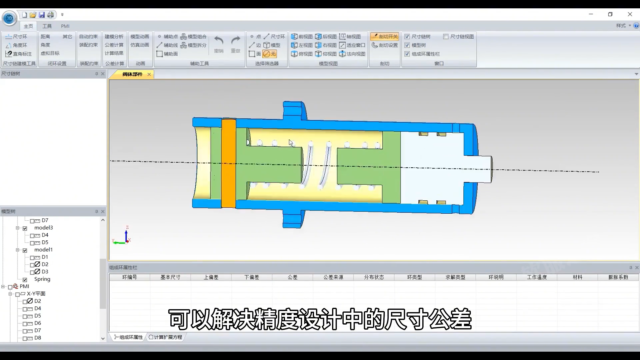640x360 pixels.
Task: Uncheck Spring in the model tree
Action: 25,280
